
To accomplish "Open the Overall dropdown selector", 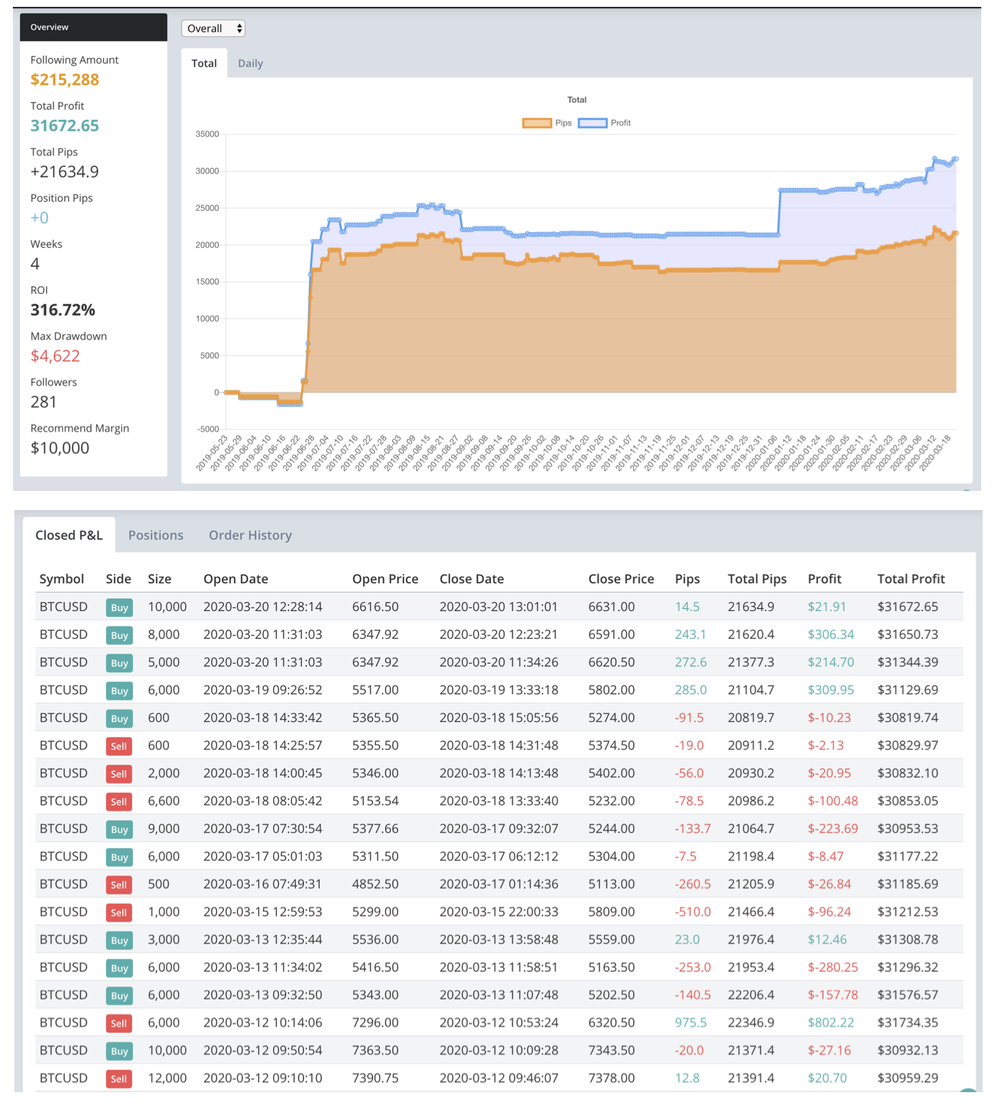I will coord(213,28).
